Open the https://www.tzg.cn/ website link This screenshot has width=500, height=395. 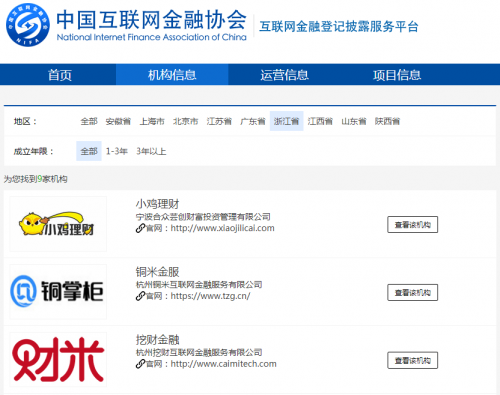tap(210, 296)
